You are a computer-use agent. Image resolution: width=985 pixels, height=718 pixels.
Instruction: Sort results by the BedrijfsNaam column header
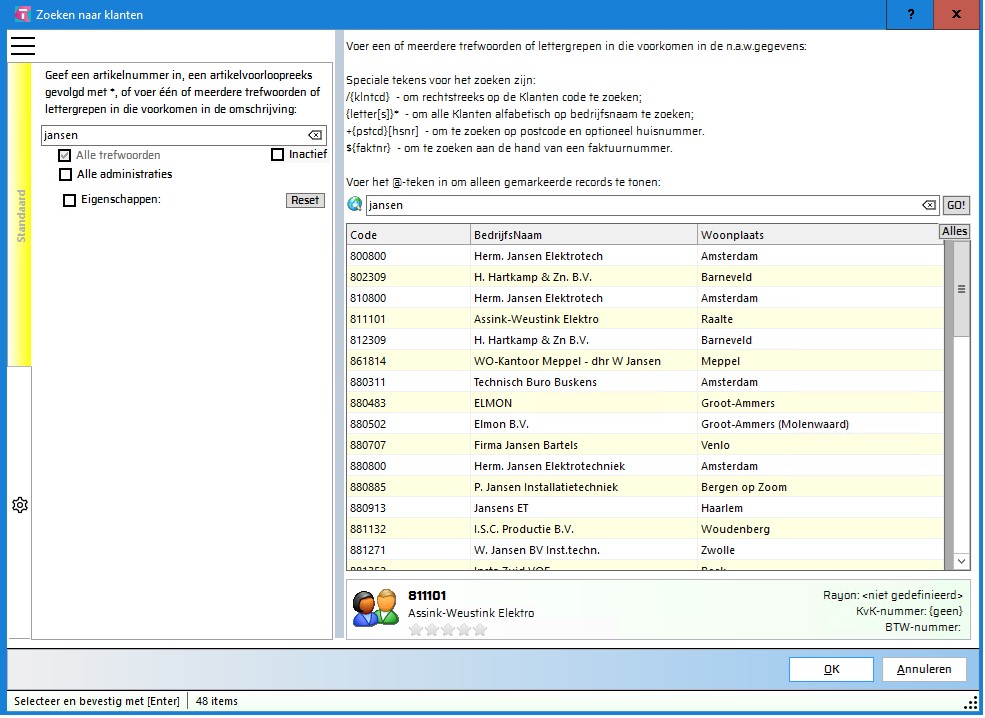click(584, 235)
